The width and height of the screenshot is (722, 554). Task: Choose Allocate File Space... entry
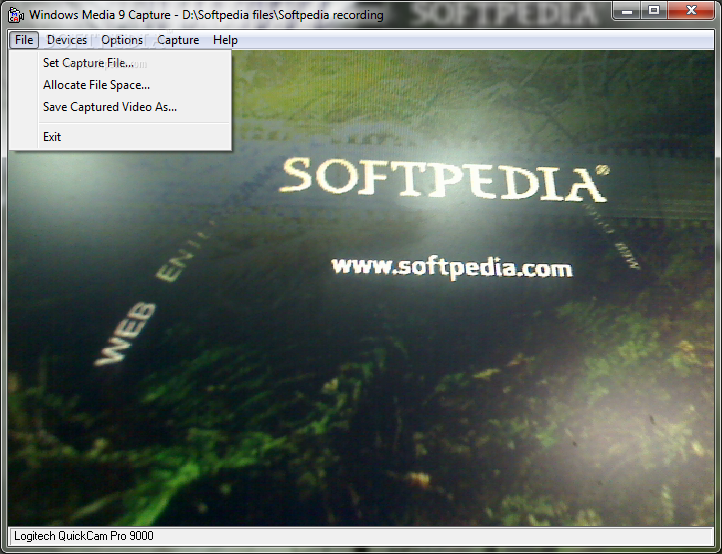point(120,85)
